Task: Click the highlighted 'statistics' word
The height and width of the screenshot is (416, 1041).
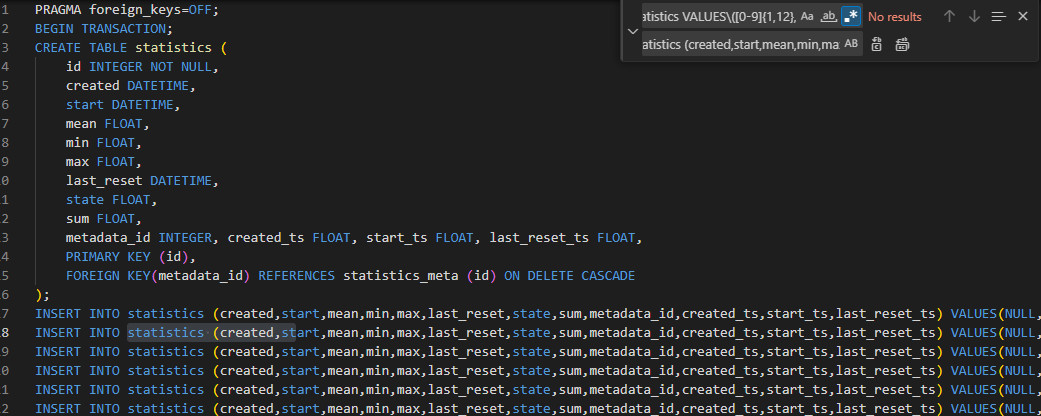Action: [165, 332]
